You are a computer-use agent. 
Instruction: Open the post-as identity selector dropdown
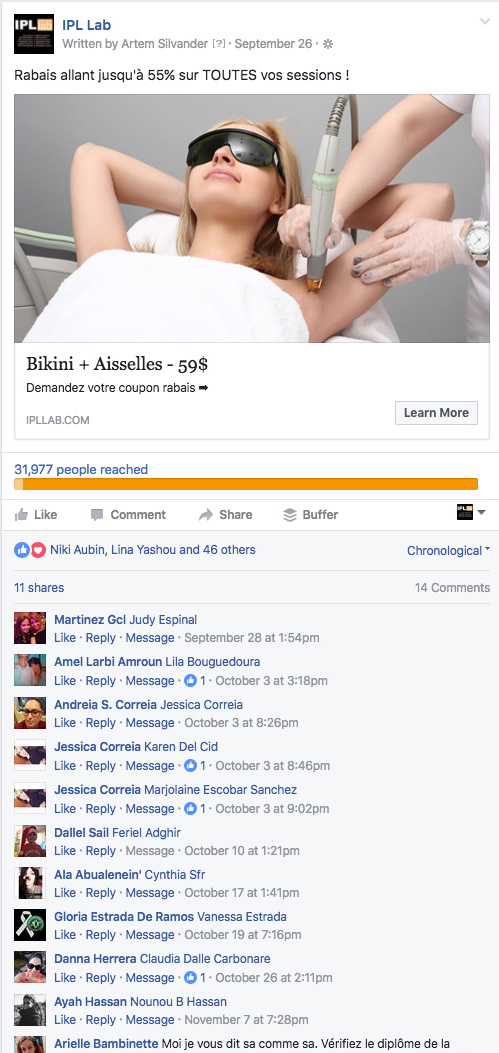pyautogui.click(x=471, y=512)
